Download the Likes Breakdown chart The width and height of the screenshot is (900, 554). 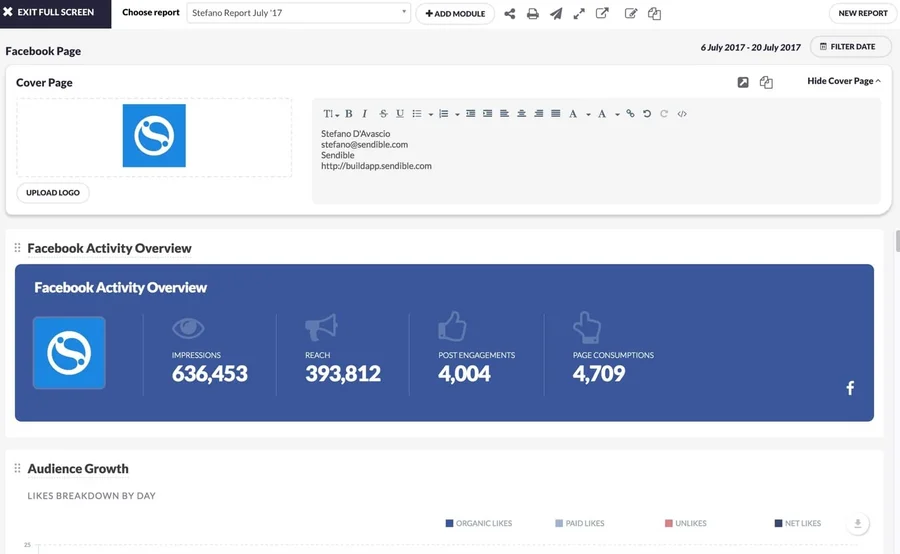coord(856,523)
